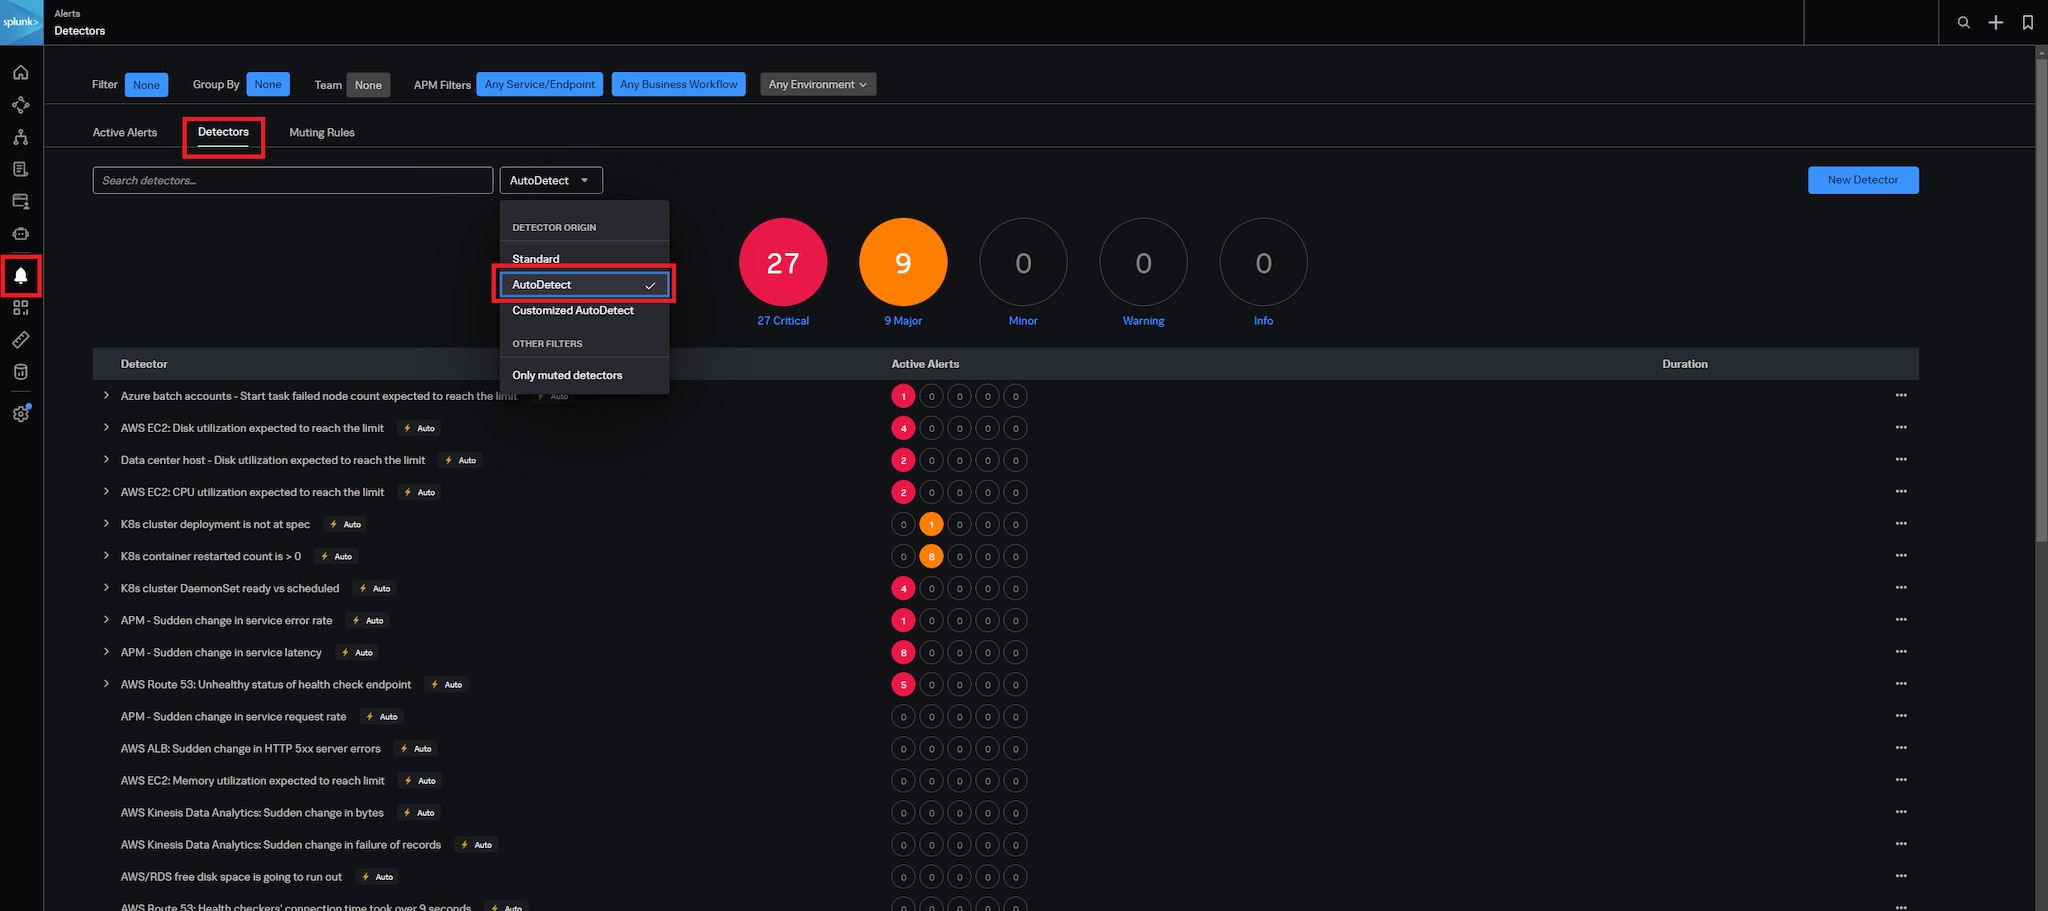
Task: Open the Data Management cylinder icon
Action: pyautogui.click(x=20, y=371)
